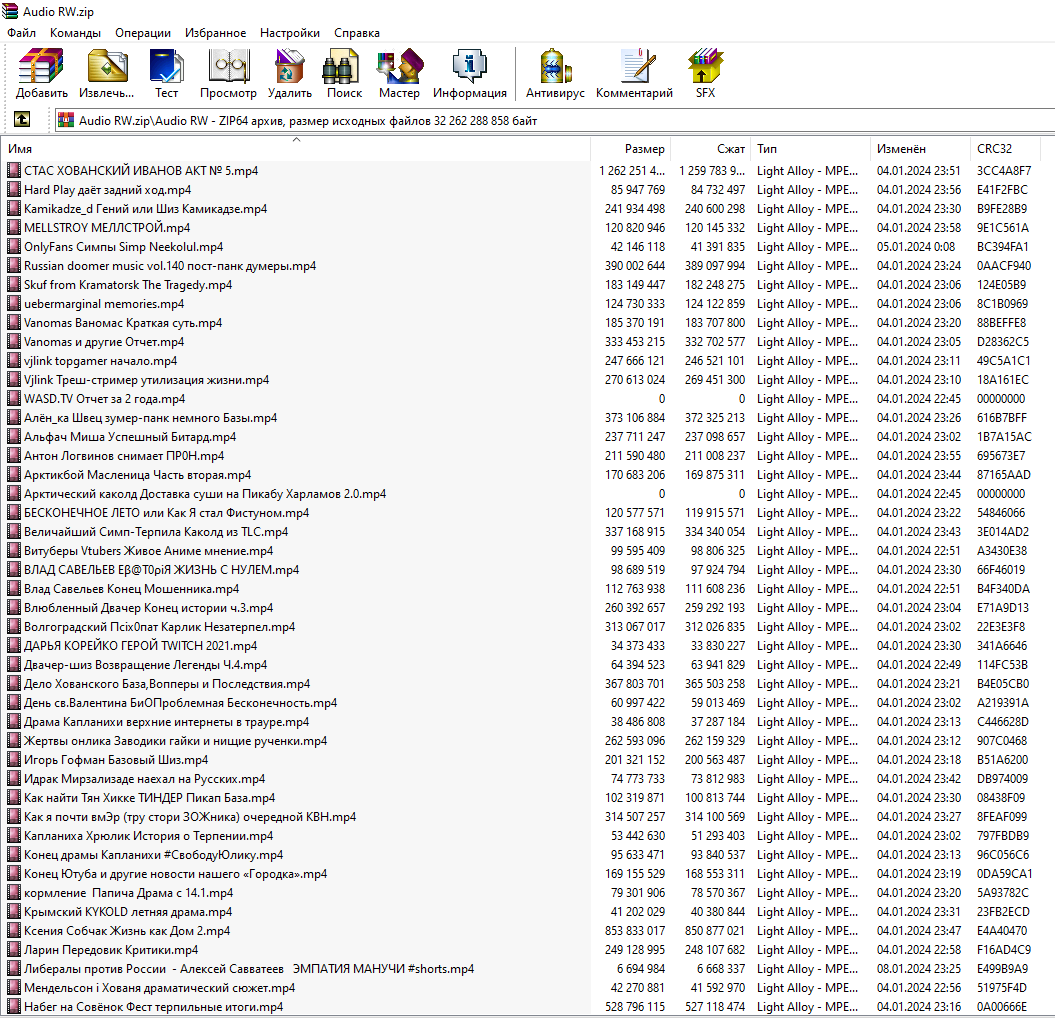Show archive Информация icon
This screenshot has width=1055, height=1018.
[470, 67]
